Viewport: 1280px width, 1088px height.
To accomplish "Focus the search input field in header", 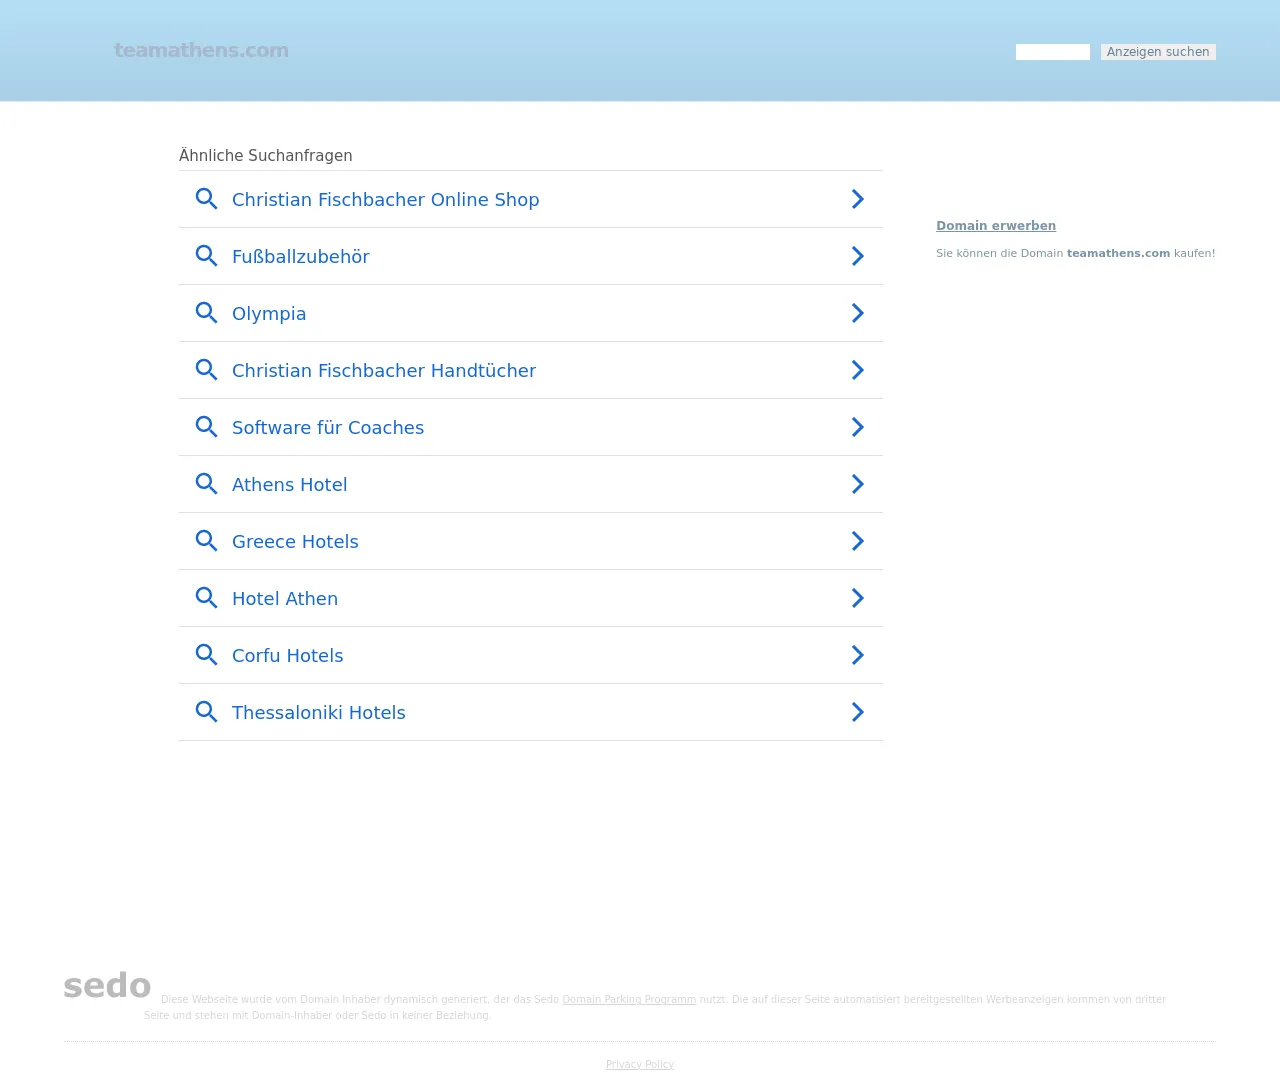I will [x=1053, y=52].
